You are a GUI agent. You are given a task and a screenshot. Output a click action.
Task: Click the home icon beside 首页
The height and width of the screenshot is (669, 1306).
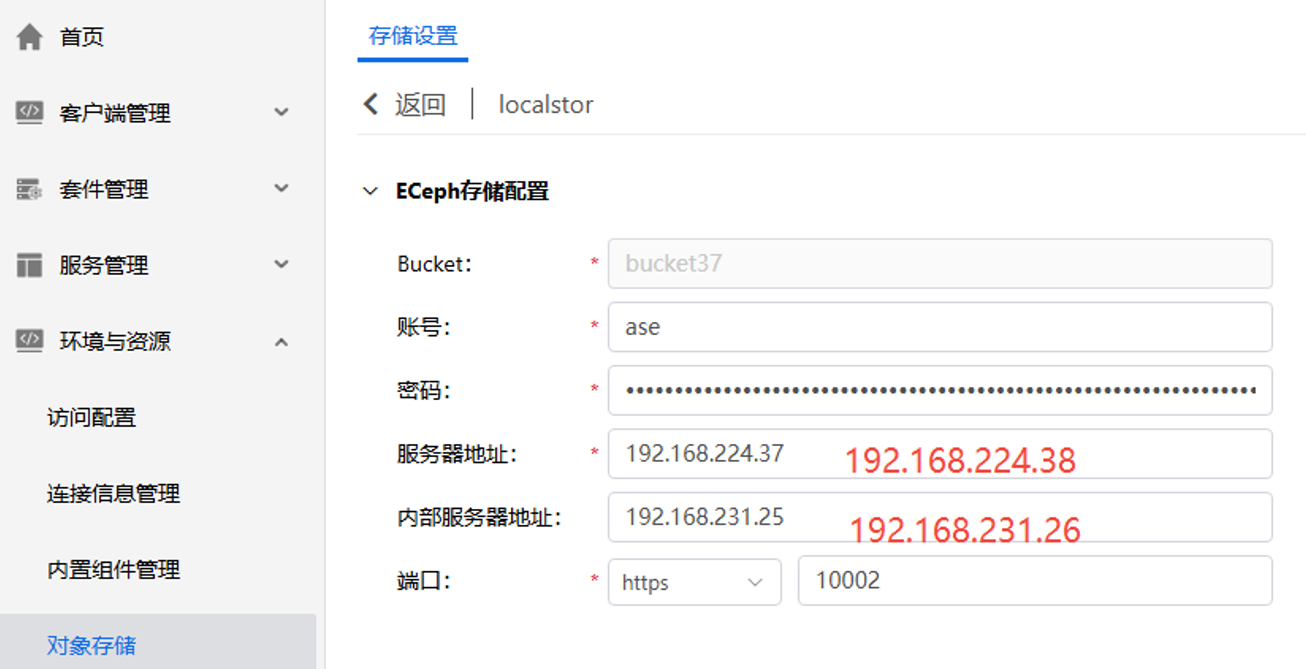coord(30,37)
